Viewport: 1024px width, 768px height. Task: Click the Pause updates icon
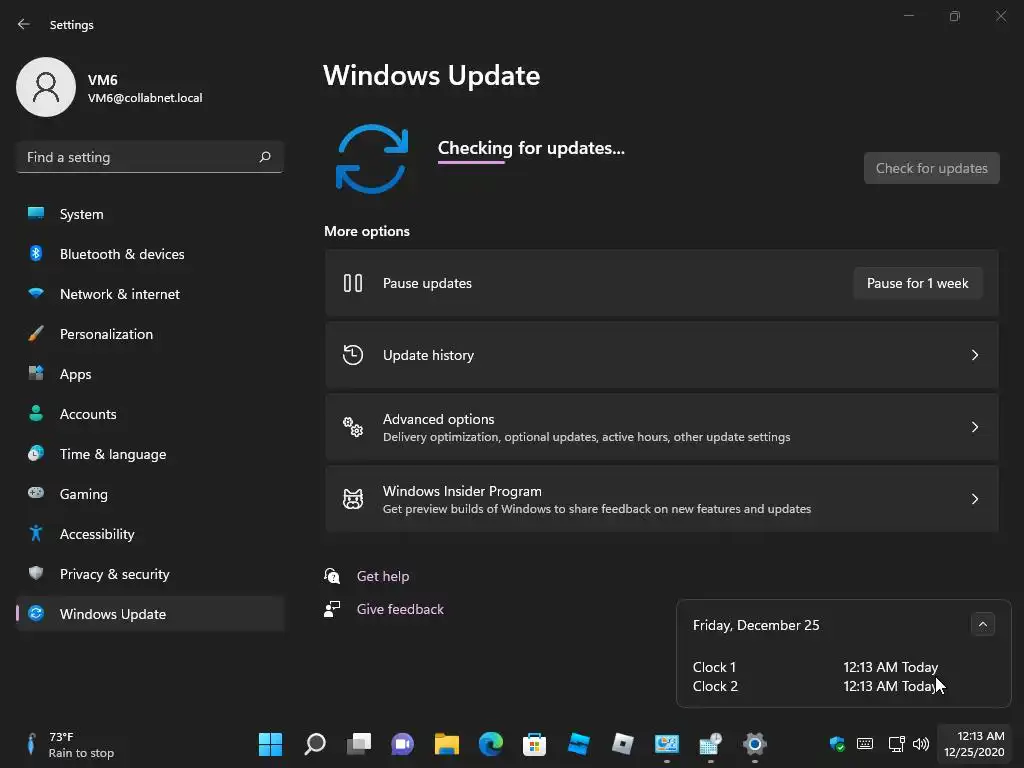[353, 283]
